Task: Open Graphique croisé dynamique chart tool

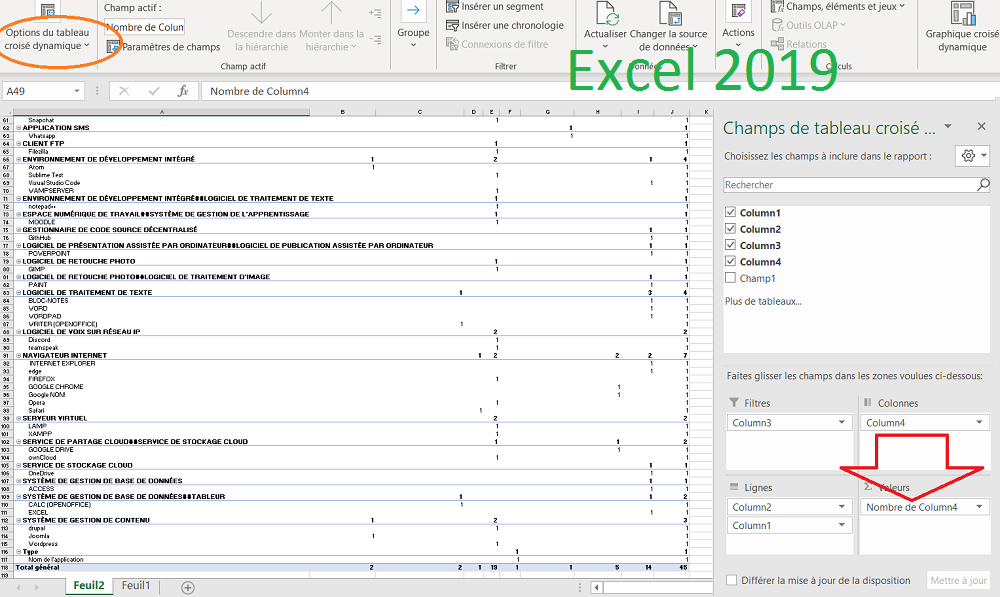Action: 962,12
